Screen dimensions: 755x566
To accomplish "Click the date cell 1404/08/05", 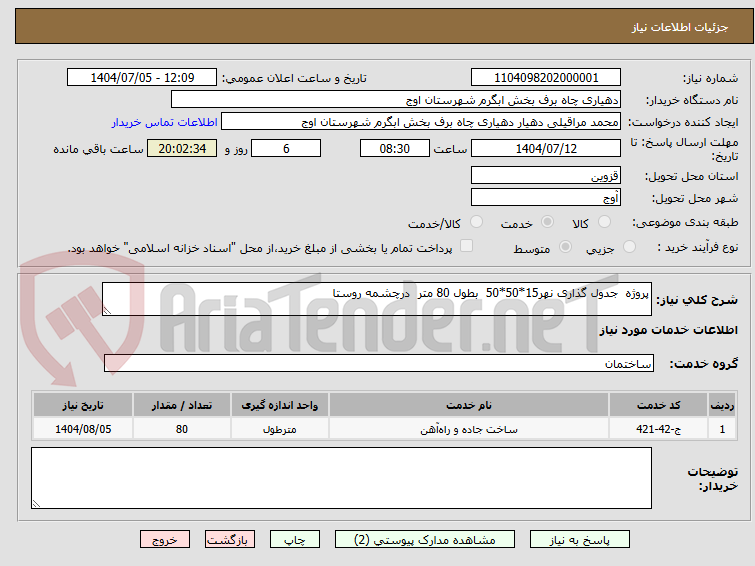I will pyautogui.click(x=83, y=429).
